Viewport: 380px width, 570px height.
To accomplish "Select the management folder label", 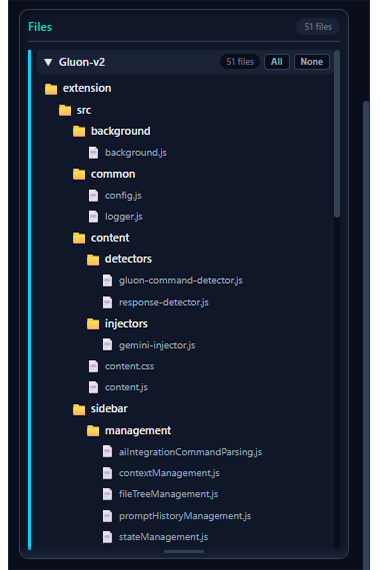I will pos(138,431).
